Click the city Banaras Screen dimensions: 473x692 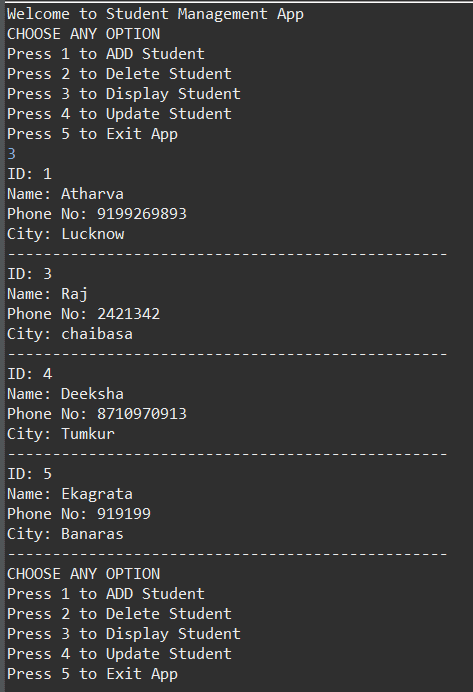point(92,534)
